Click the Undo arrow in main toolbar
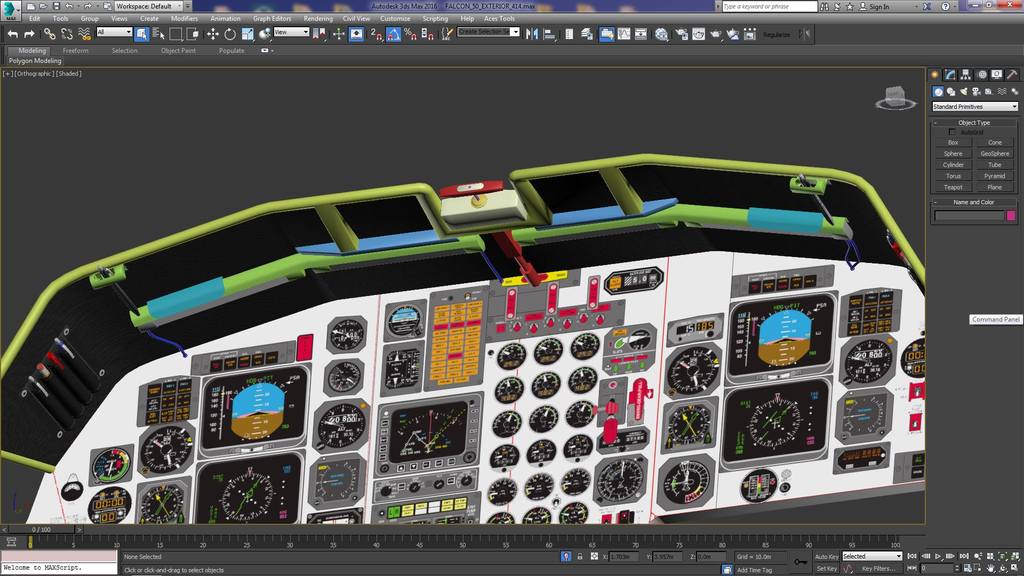Viewport: 1024px width, 576px height. pos(13,34)
